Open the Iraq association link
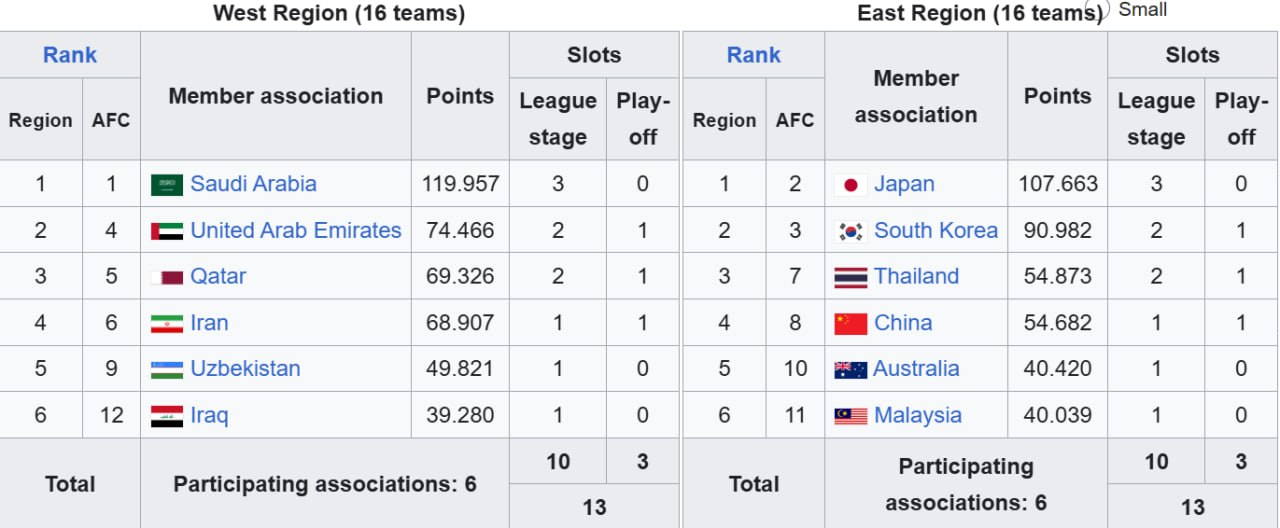1280x528 pixels. pos(209,415)
